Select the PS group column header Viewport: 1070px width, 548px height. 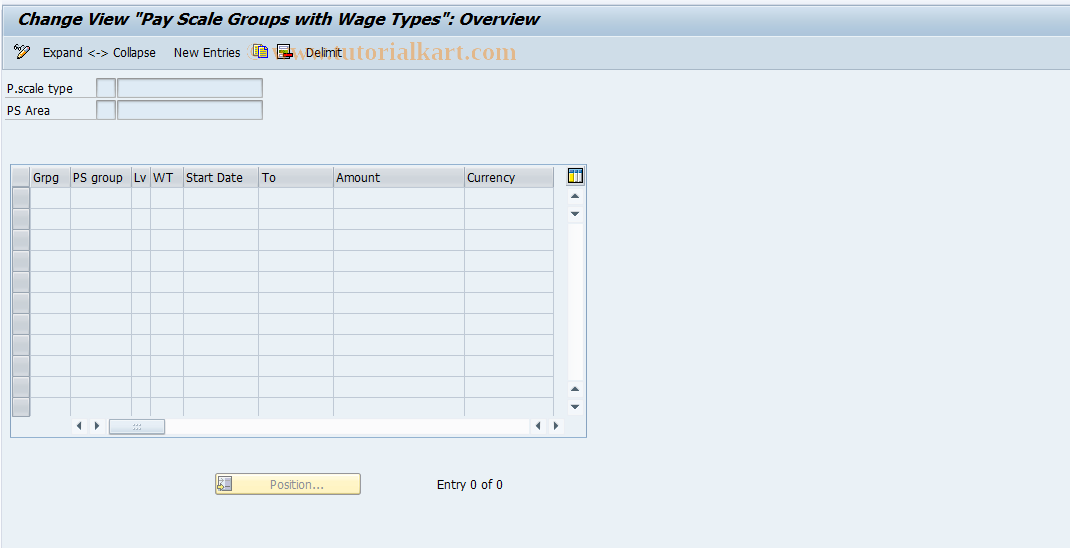pyautogui.click(x=101, y=177)
